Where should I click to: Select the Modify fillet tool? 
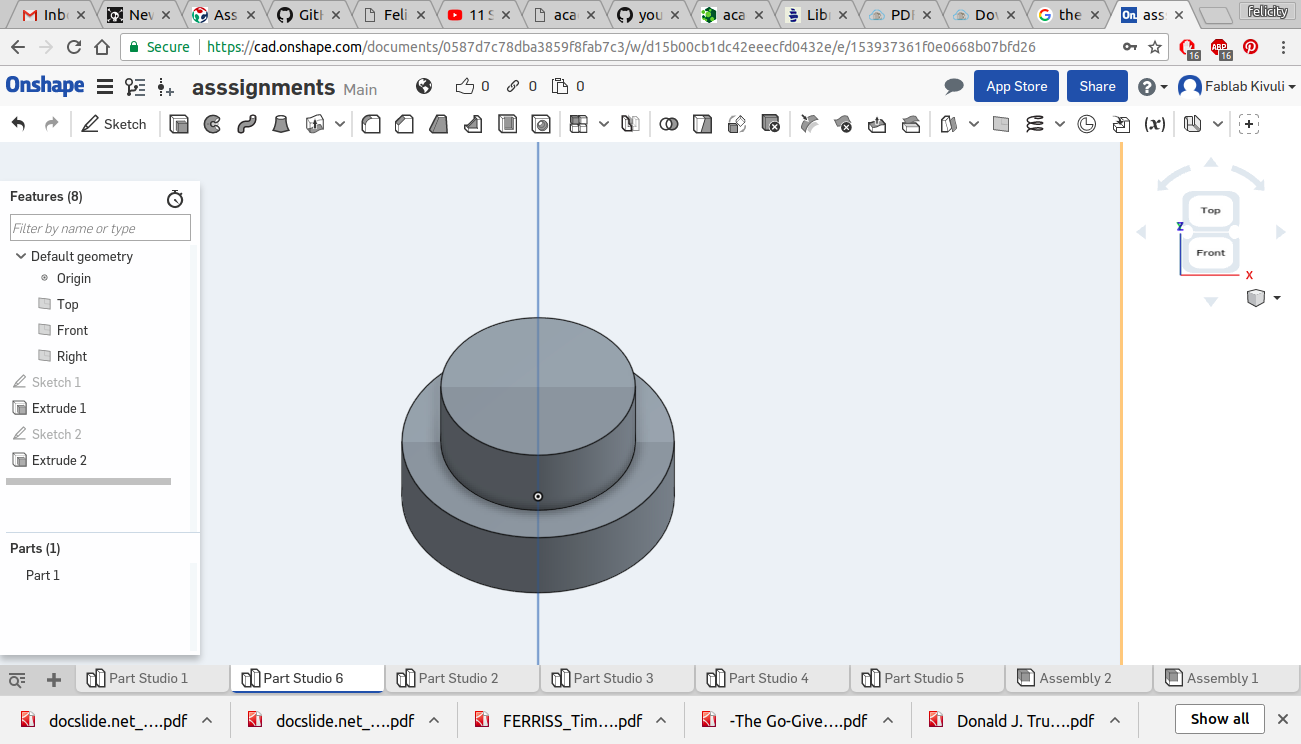pyautogui.click(x=810, y=124)
